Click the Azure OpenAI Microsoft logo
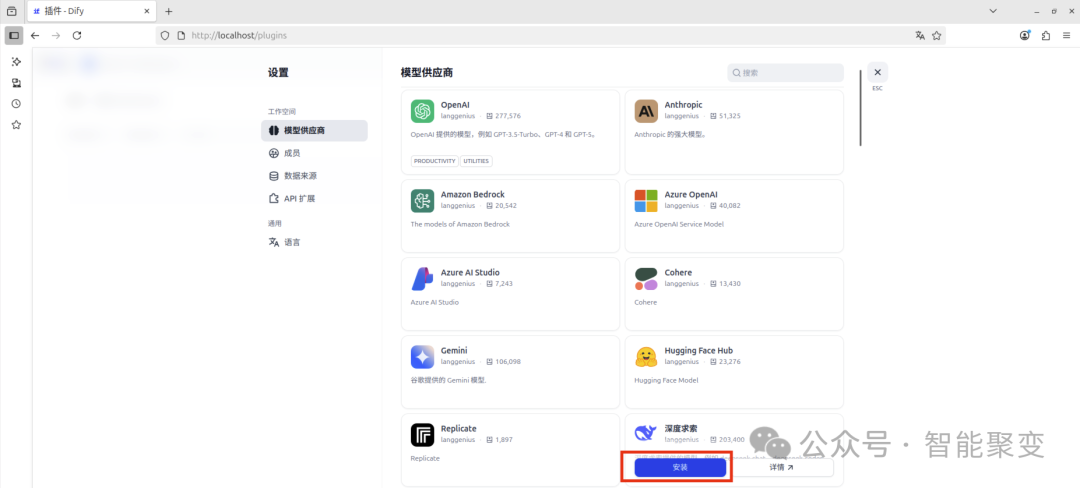 (x=646, y=201)
